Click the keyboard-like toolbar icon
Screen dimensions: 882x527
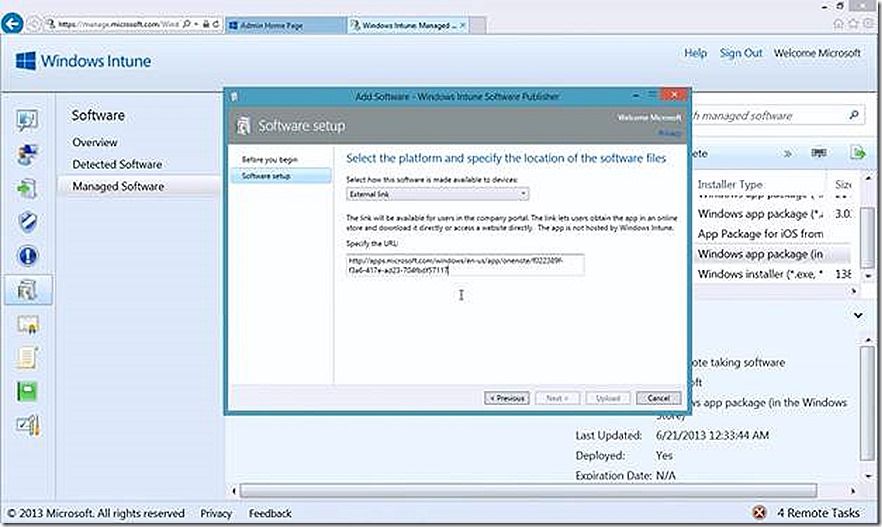pos(818,153)
